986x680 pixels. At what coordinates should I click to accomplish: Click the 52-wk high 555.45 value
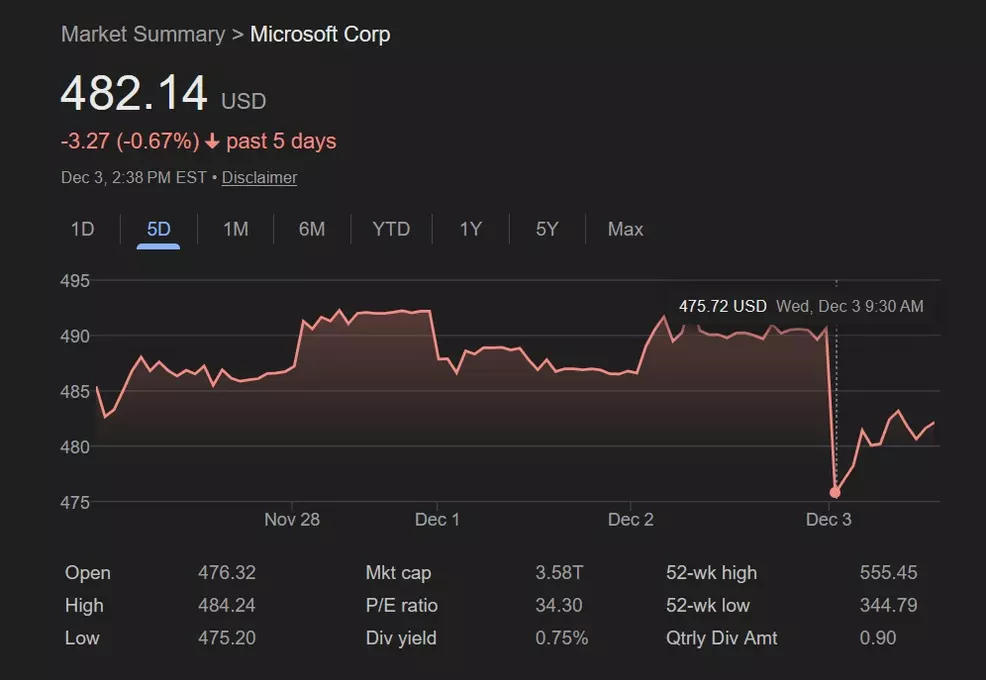pyautogui.click(x=888, y=572)
